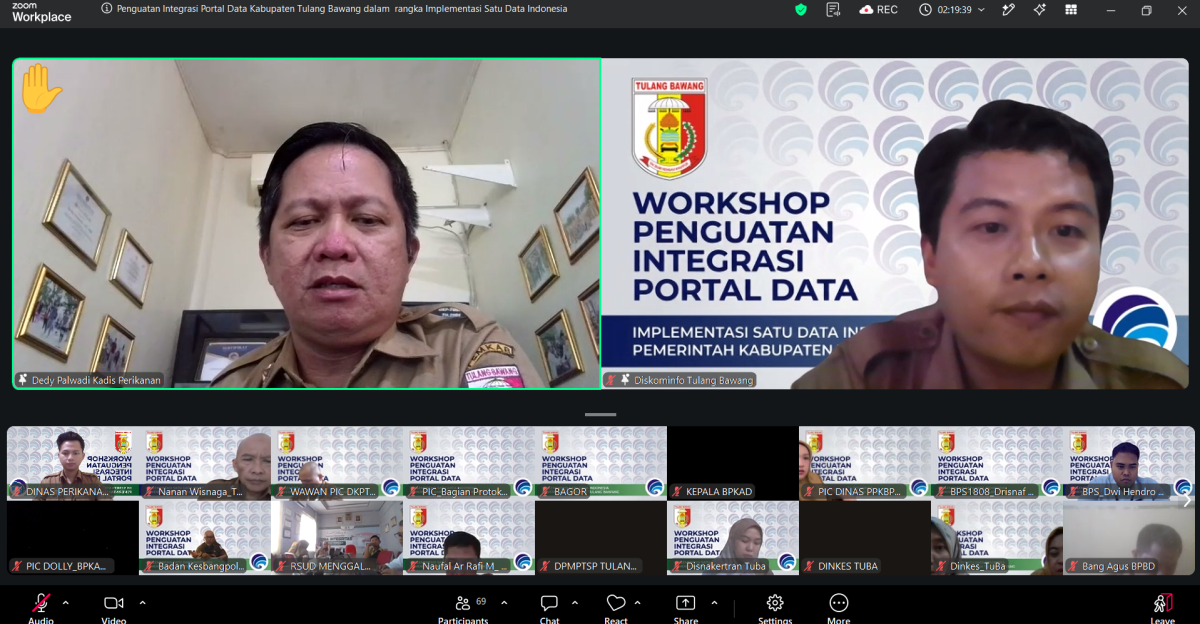The width and height of the screenshot is (1200, 624).
Task: Select Bang Agus BPBD participant thumbnail
Action: (1129, 538)
